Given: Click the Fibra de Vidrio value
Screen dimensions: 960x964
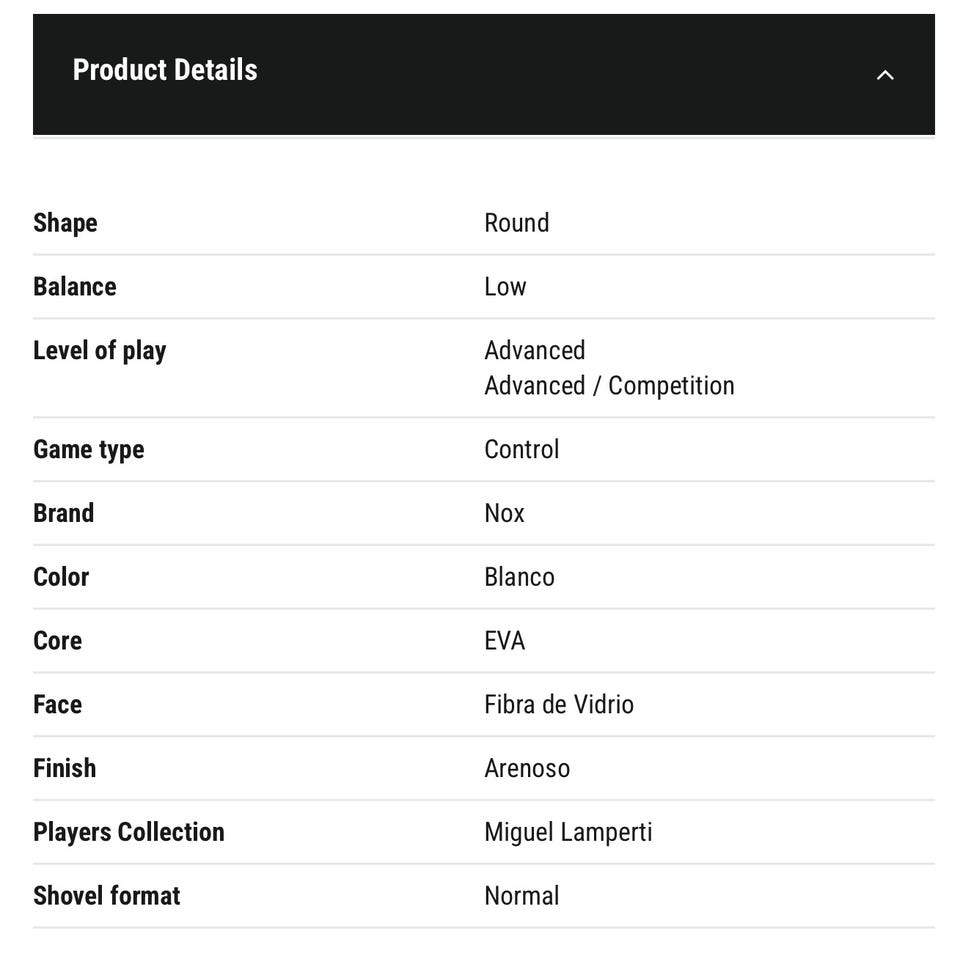Looking at the screenshot, I should coord(558,704).
